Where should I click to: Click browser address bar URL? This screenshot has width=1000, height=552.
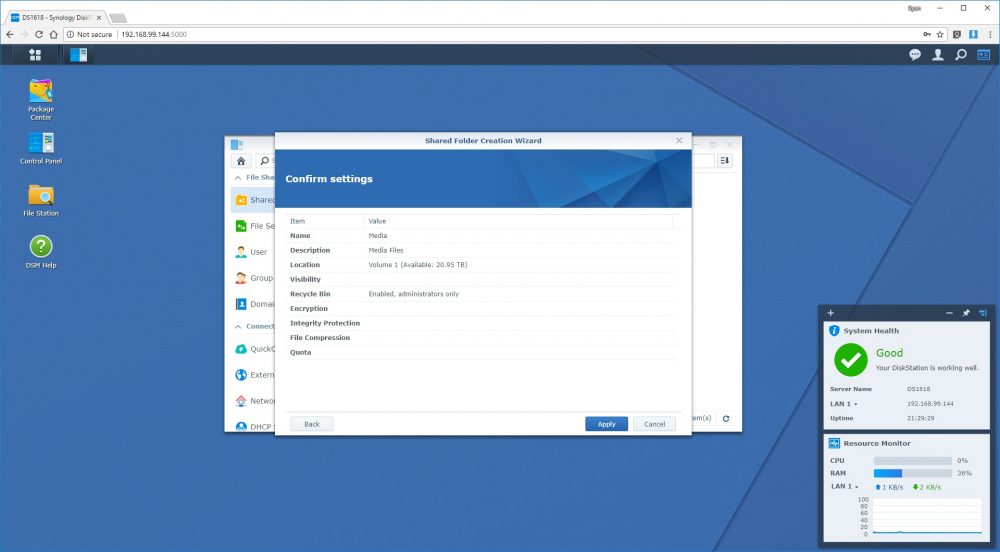[154, 34]
